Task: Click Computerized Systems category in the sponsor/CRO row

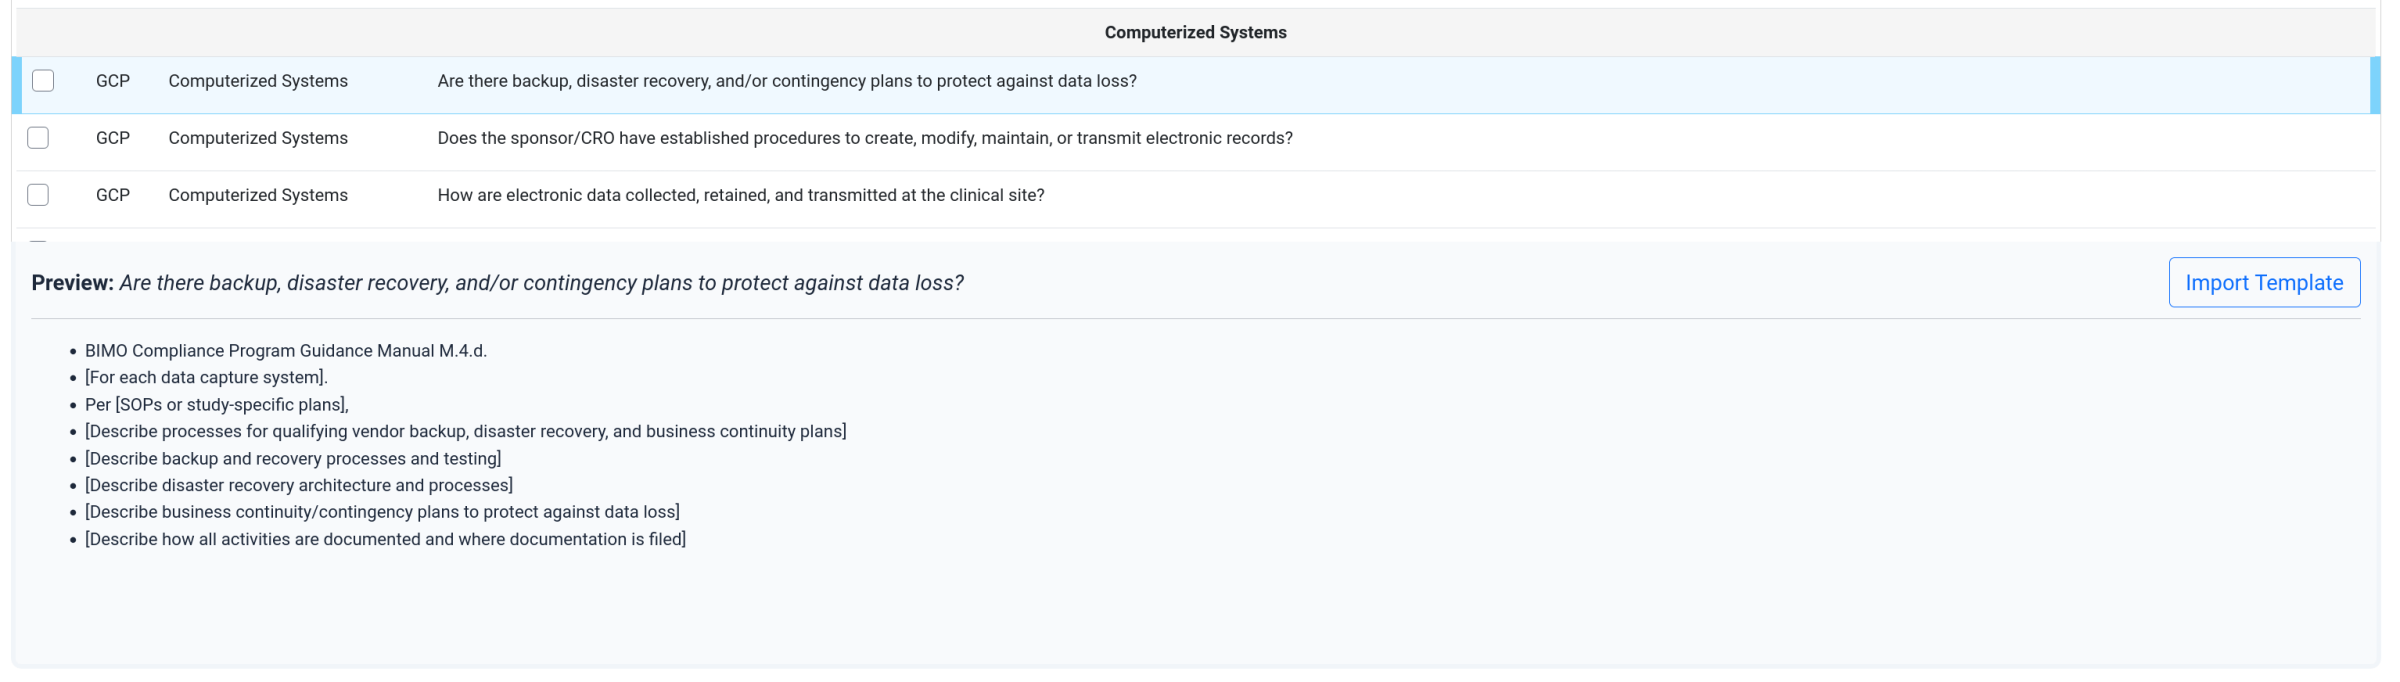Action: [258, 138]
